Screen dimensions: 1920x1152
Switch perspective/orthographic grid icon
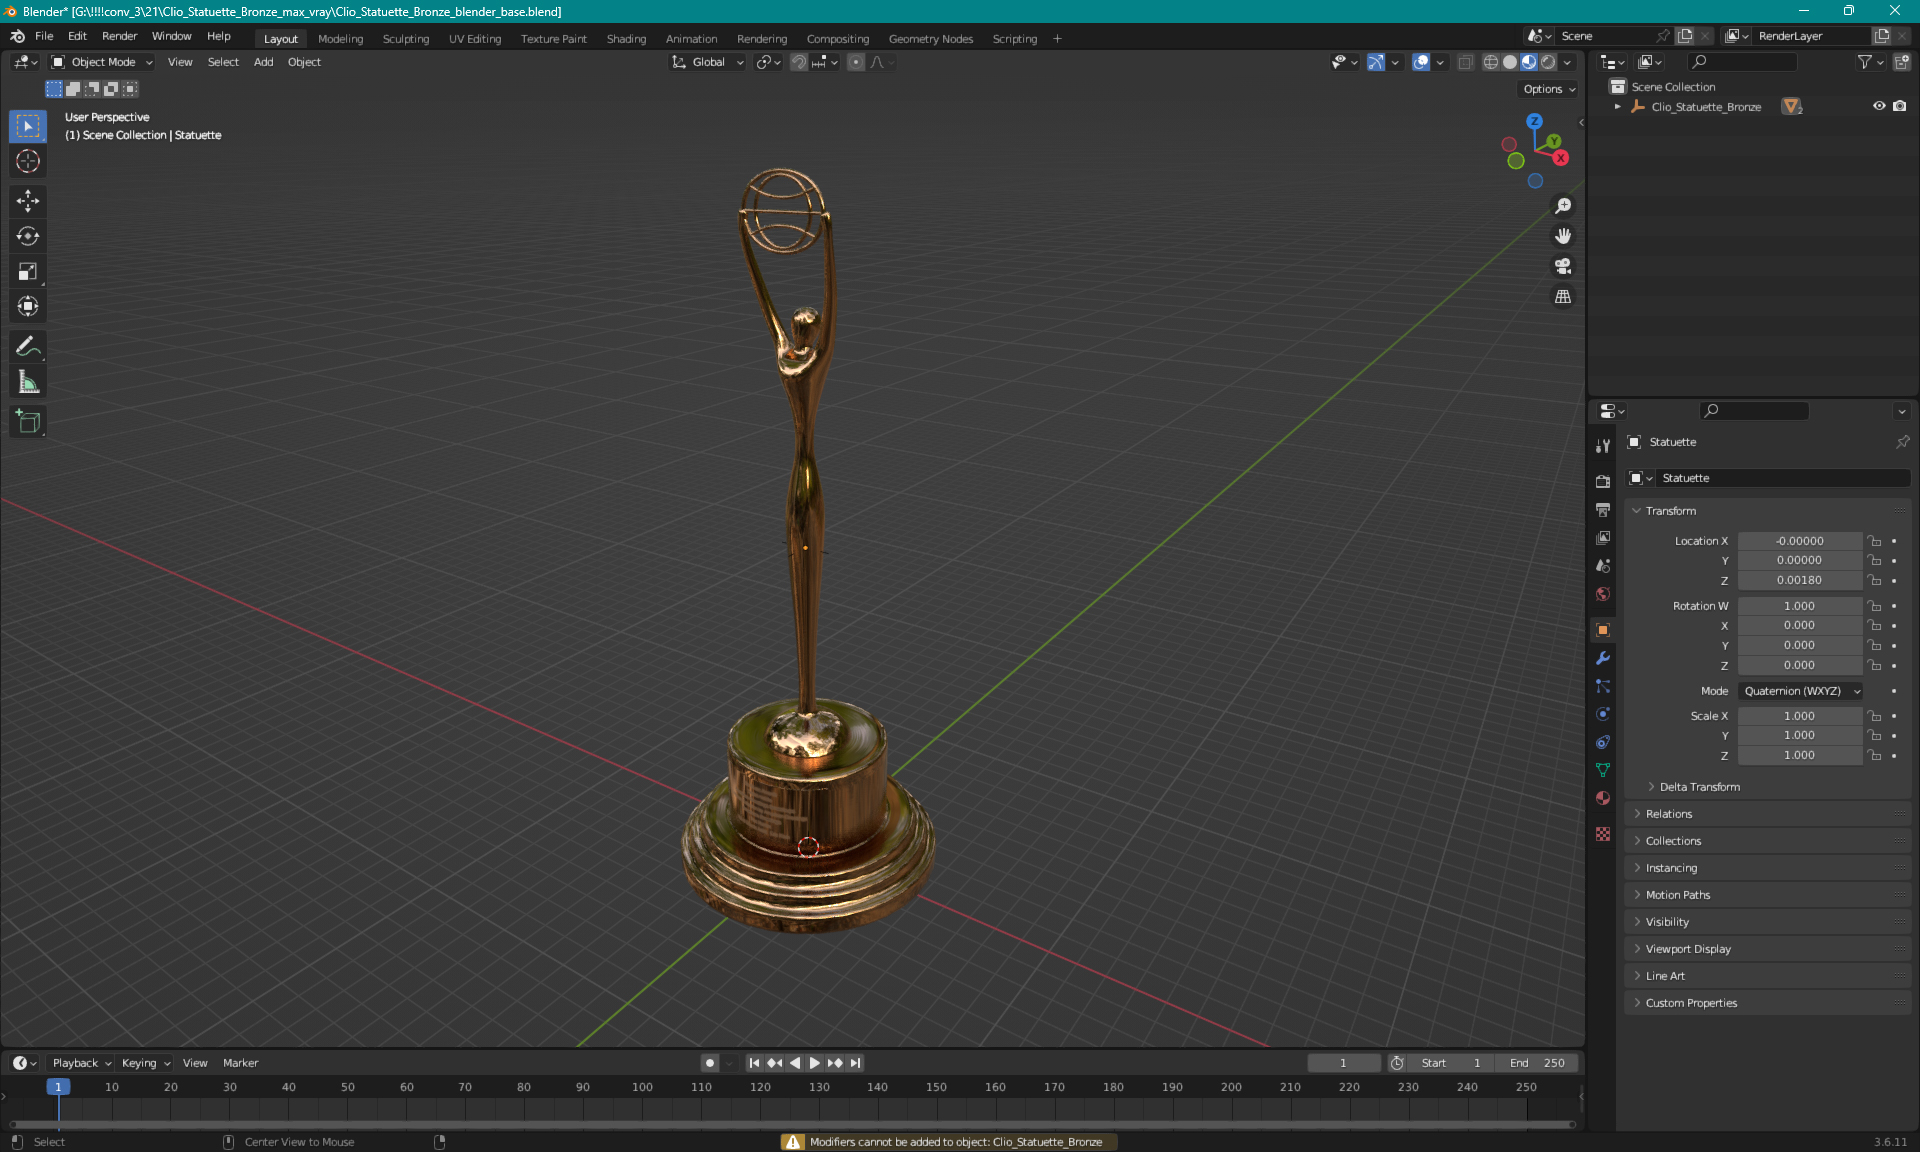[1563, 297]
